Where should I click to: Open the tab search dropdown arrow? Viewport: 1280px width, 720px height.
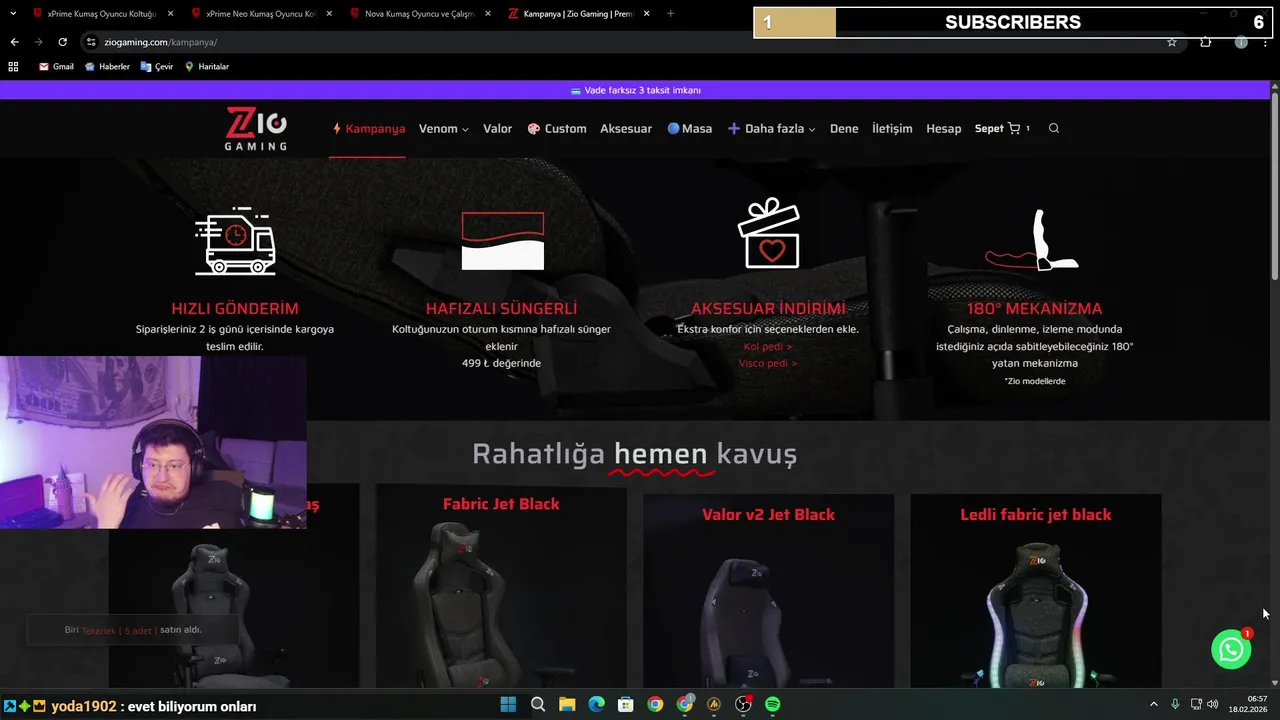pyautogui.click(x=13, y=14)
